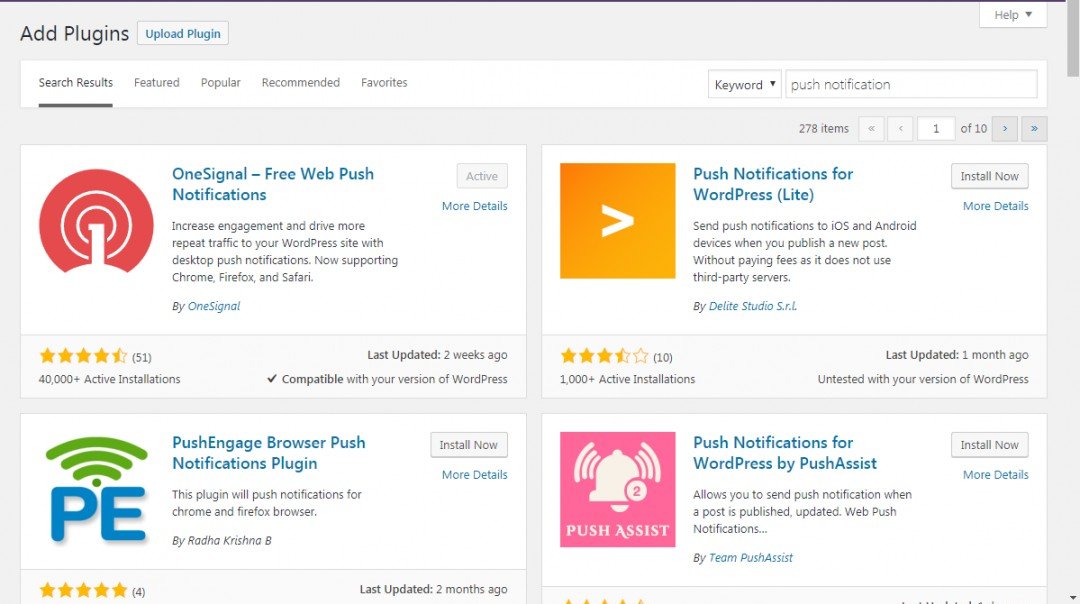The height and width of the screenshot is (604, 1080).
Task: Click the Upload Plugin button
Action: (183, 33)
